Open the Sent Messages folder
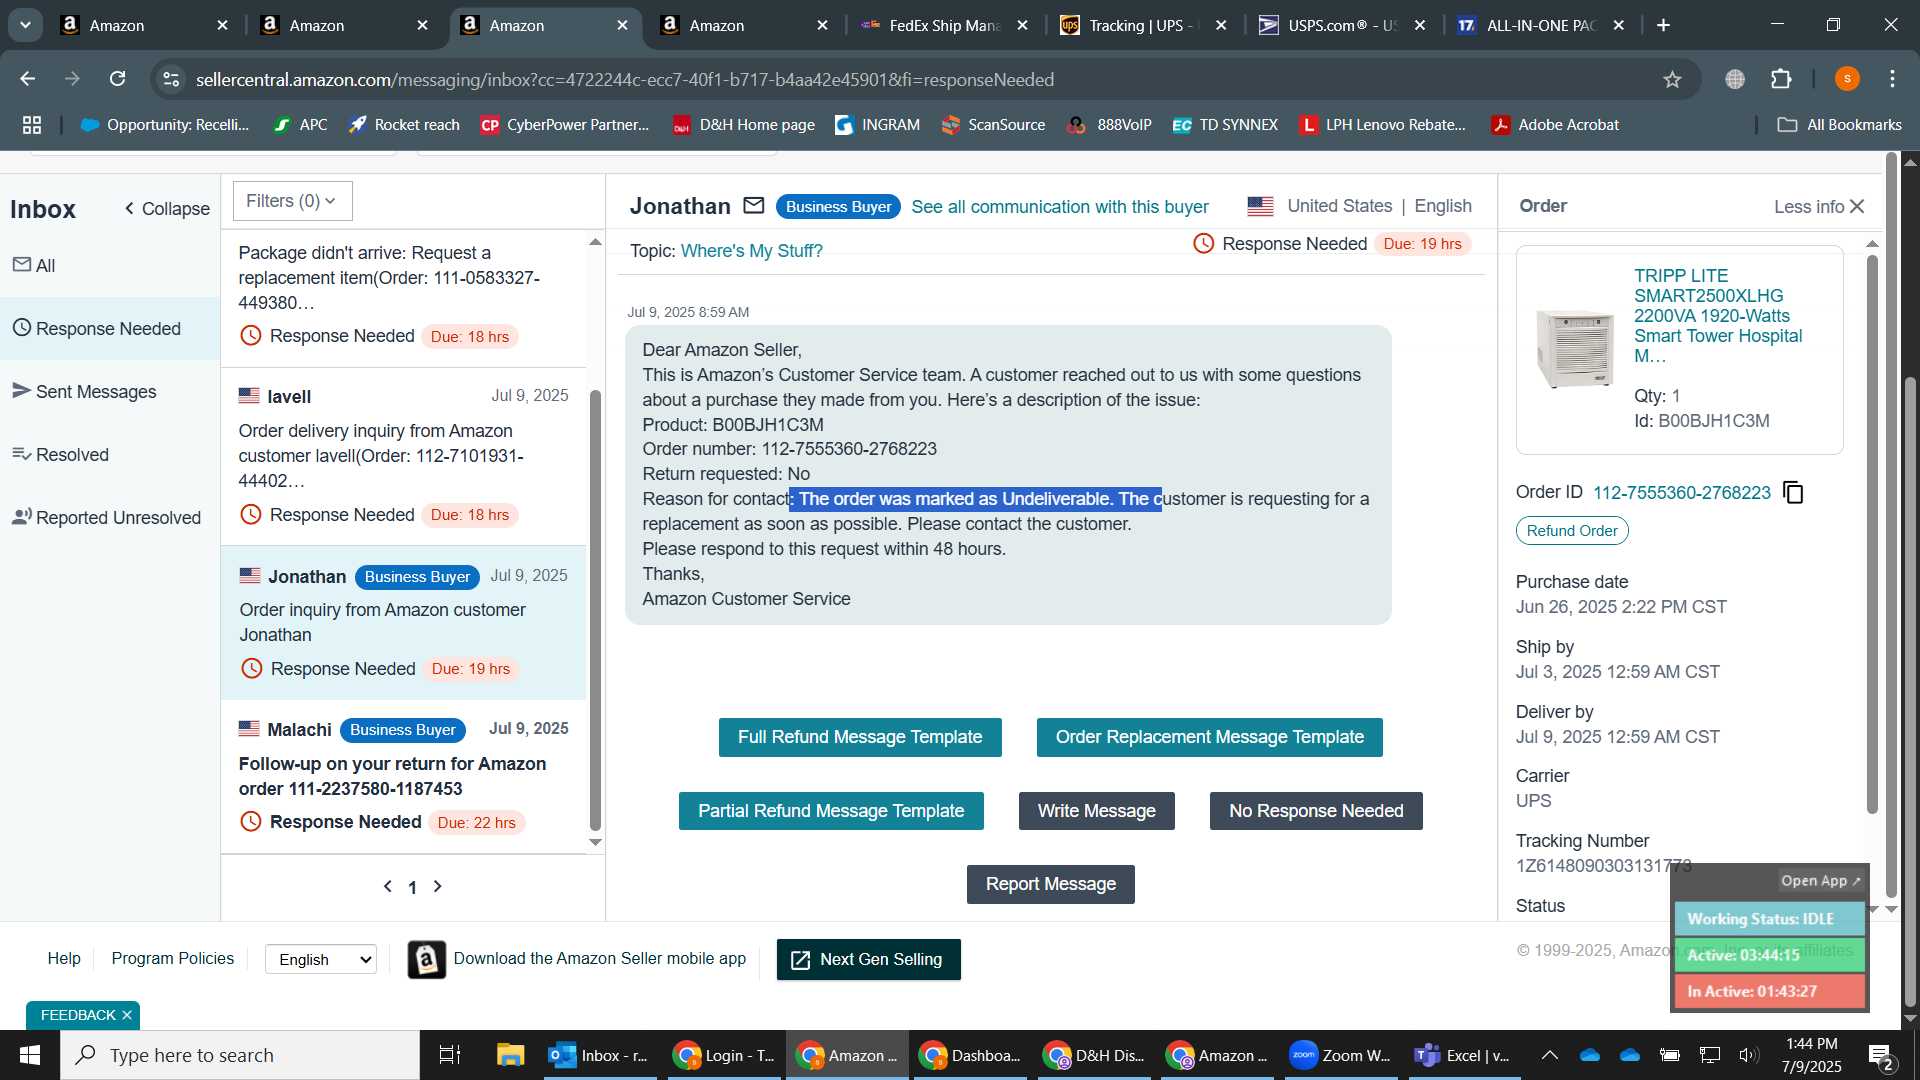Screen dimensions: 1920x1080 [x=84, y=392]
